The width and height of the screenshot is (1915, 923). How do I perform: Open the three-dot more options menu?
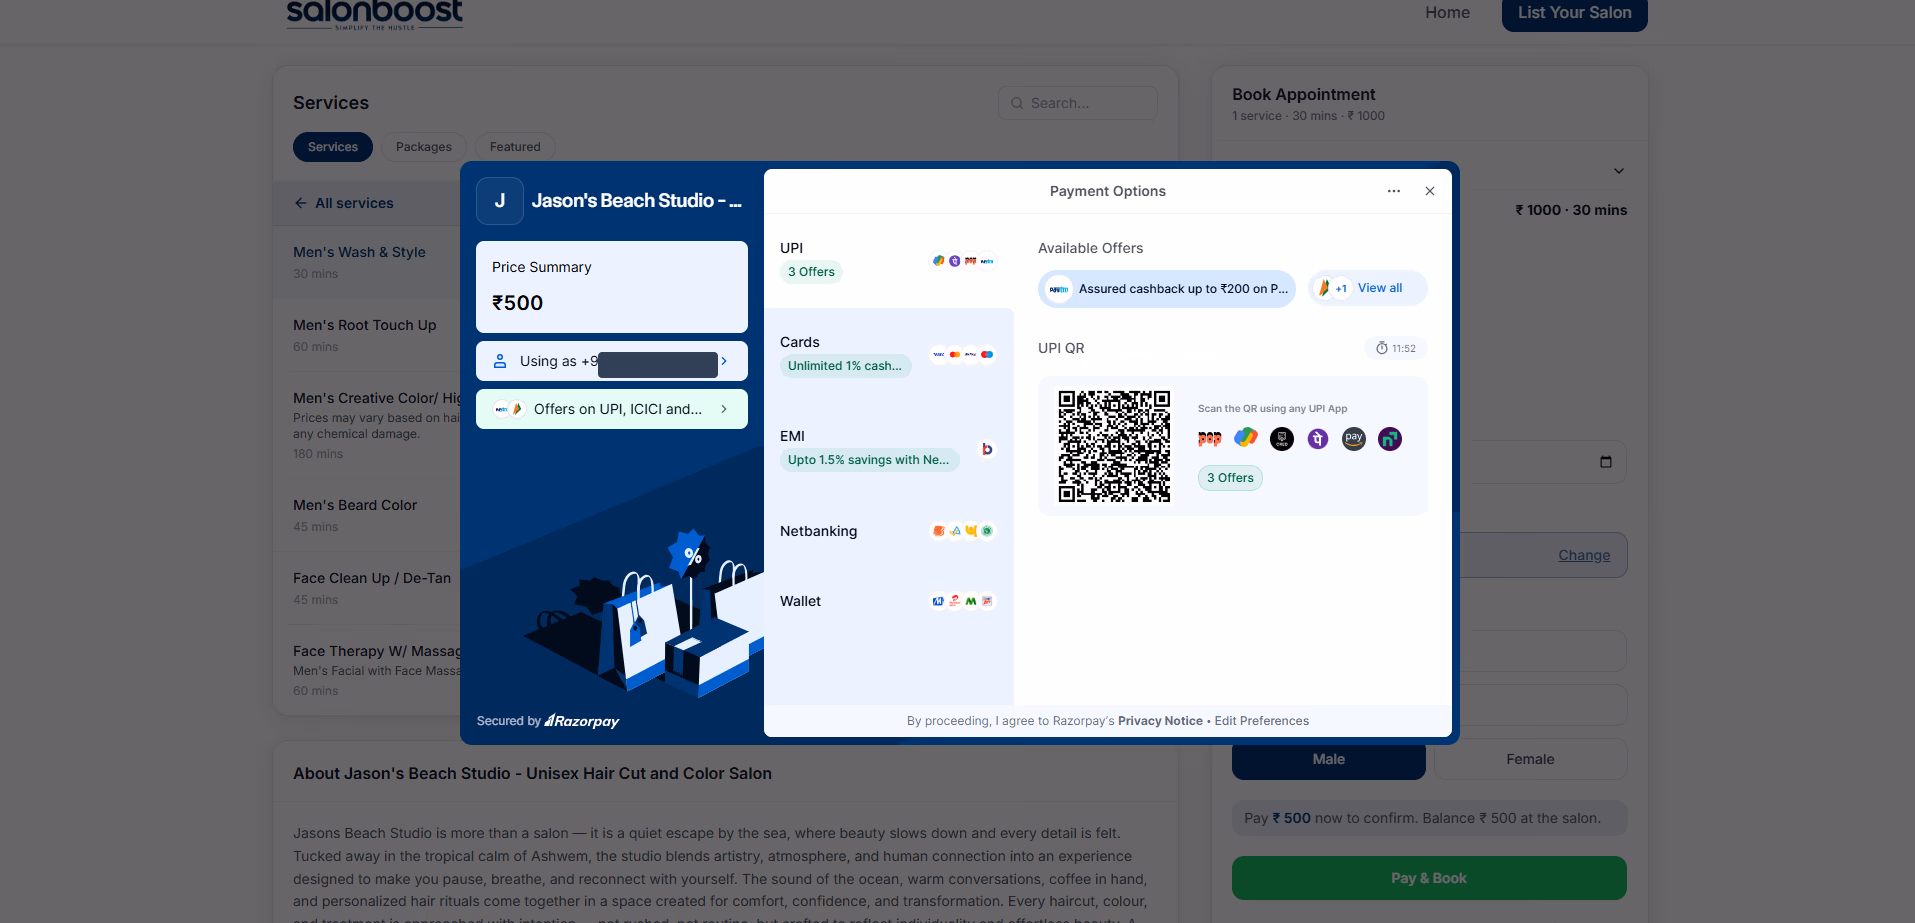[1394, 191]
